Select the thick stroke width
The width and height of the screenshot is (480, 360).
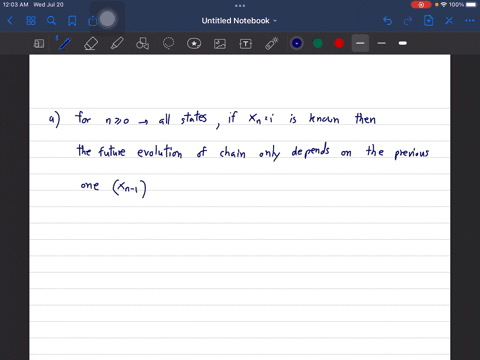coord(403,43)
